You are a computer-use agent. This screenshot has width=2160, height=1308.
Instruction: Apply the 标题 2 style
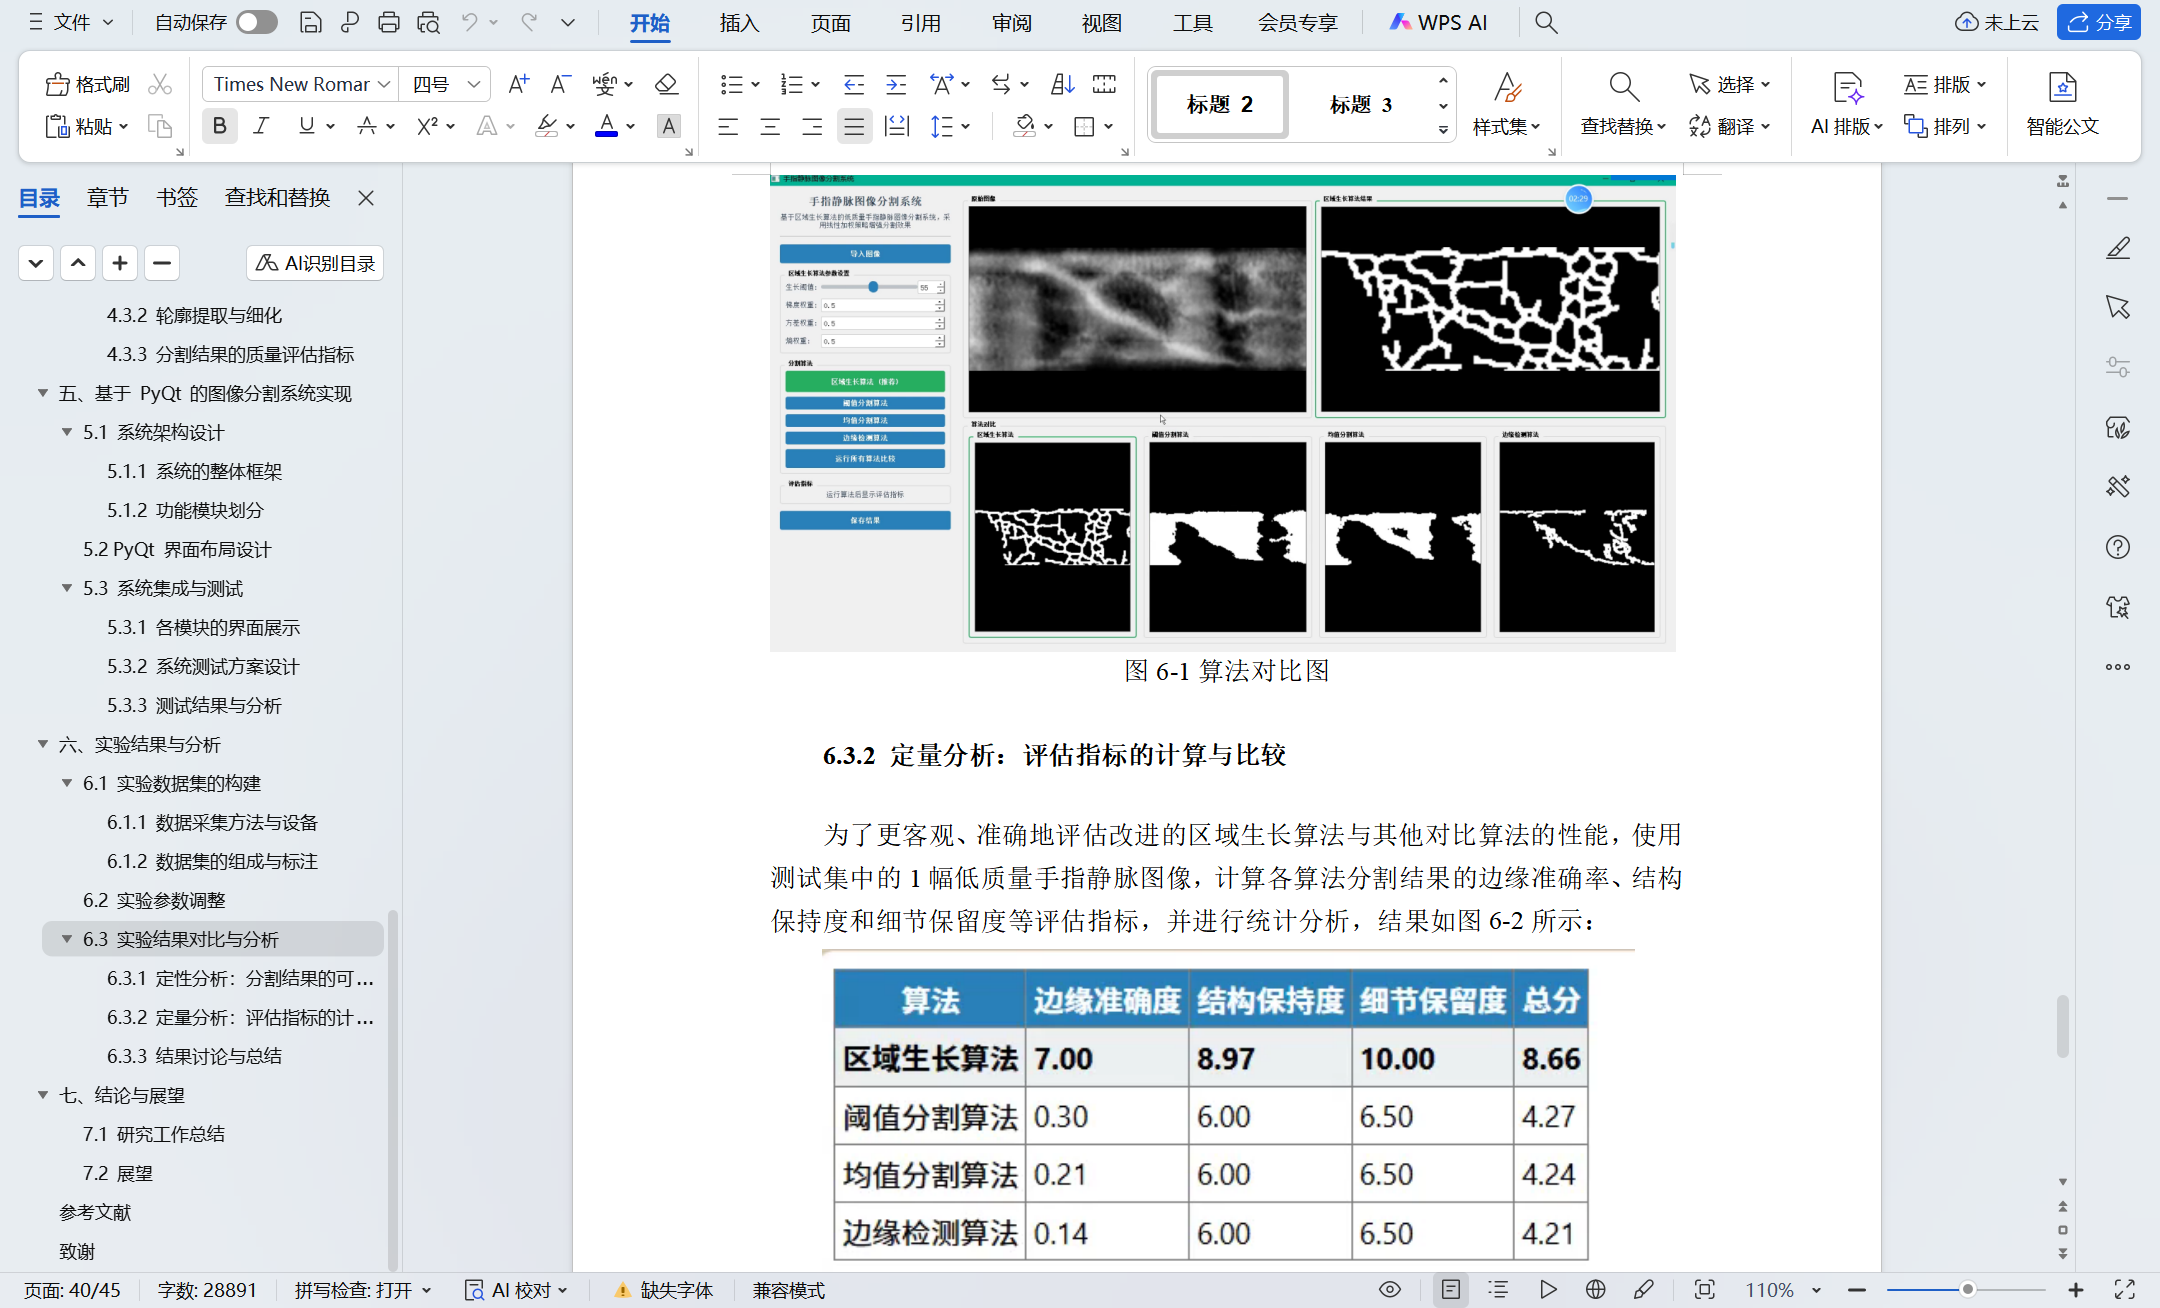[1219, 104]
